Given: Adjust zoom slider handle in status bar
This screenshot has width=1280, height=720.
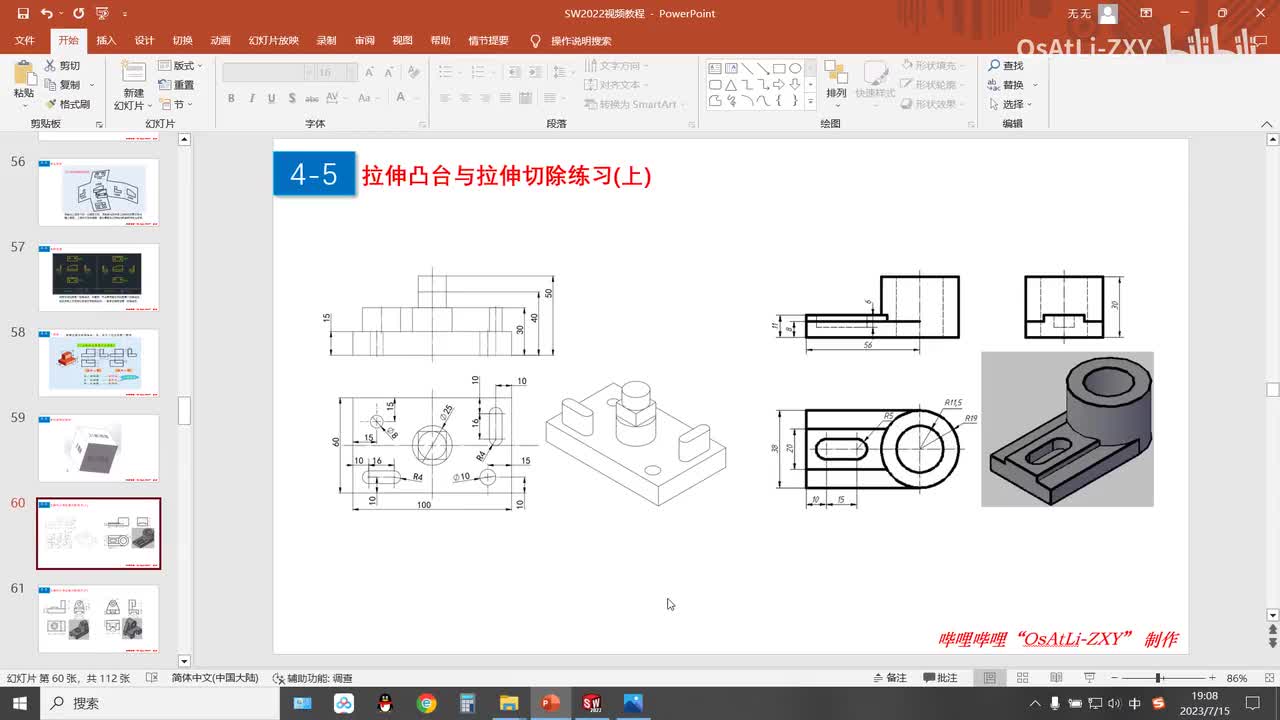Looking at the screenshot, I should click(x=1158, y=678).
